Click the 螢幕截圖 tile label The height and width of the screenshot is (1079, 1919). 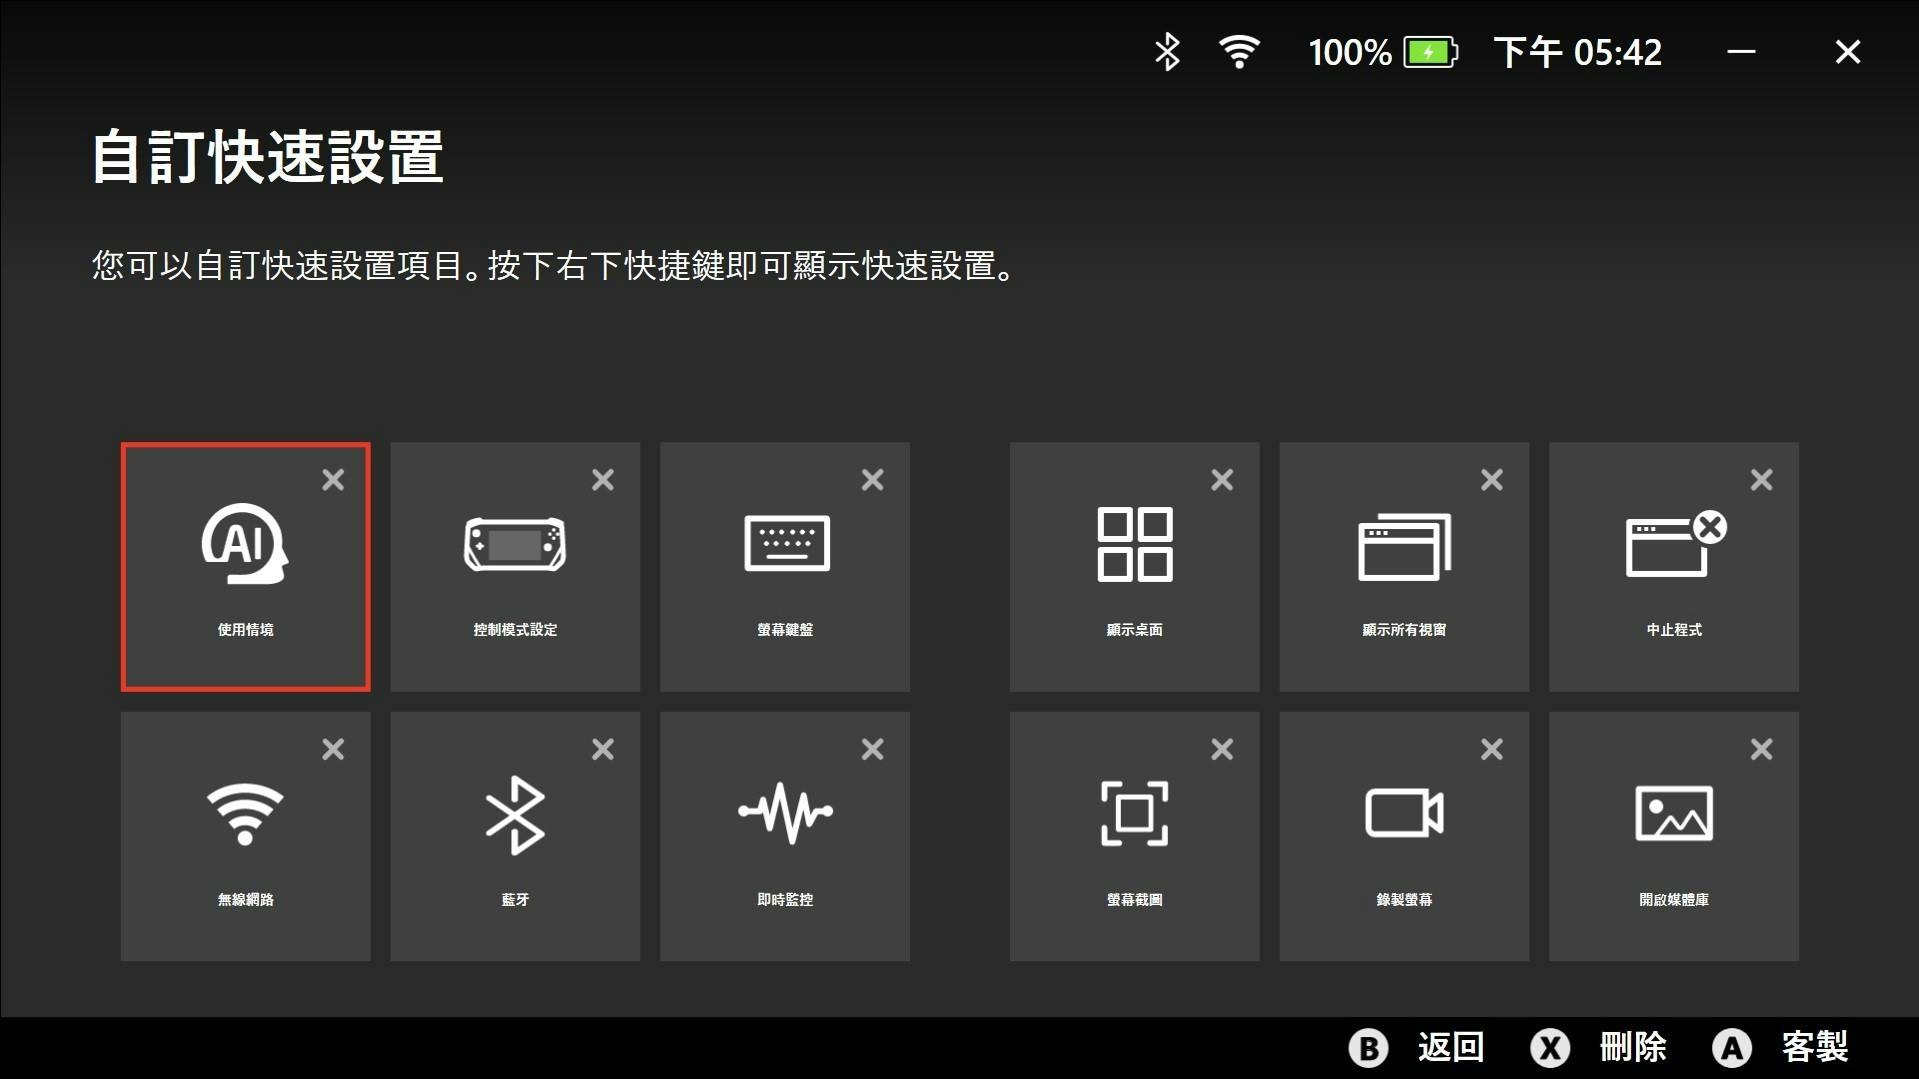tap(1135, 900)
